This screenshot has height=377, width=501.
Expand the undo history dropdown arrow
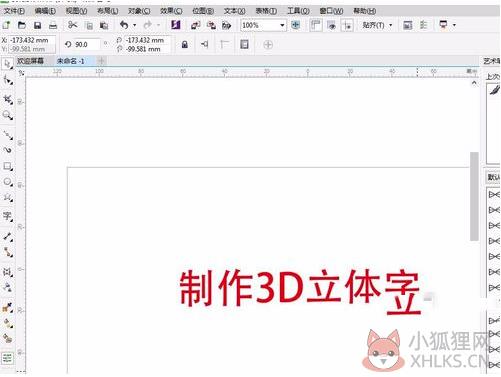134,25
